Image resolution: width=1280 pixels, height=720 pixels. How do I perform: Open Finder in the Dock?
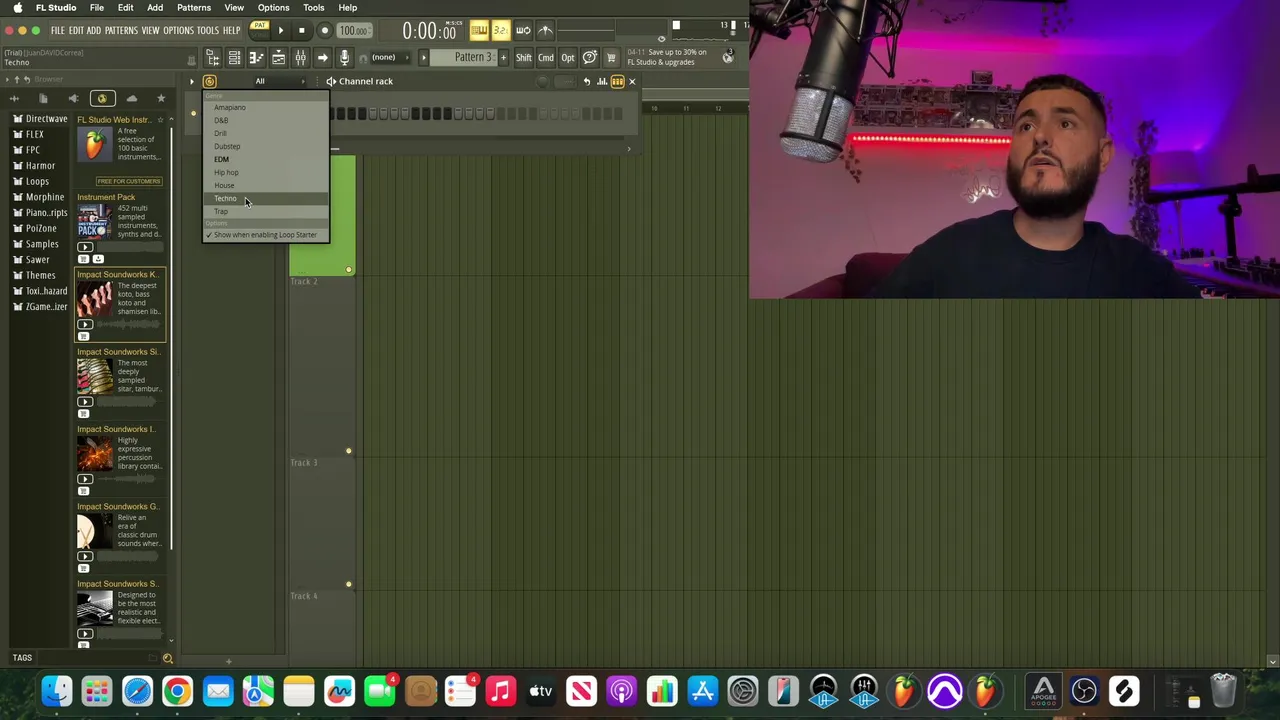tap(57, 691)
